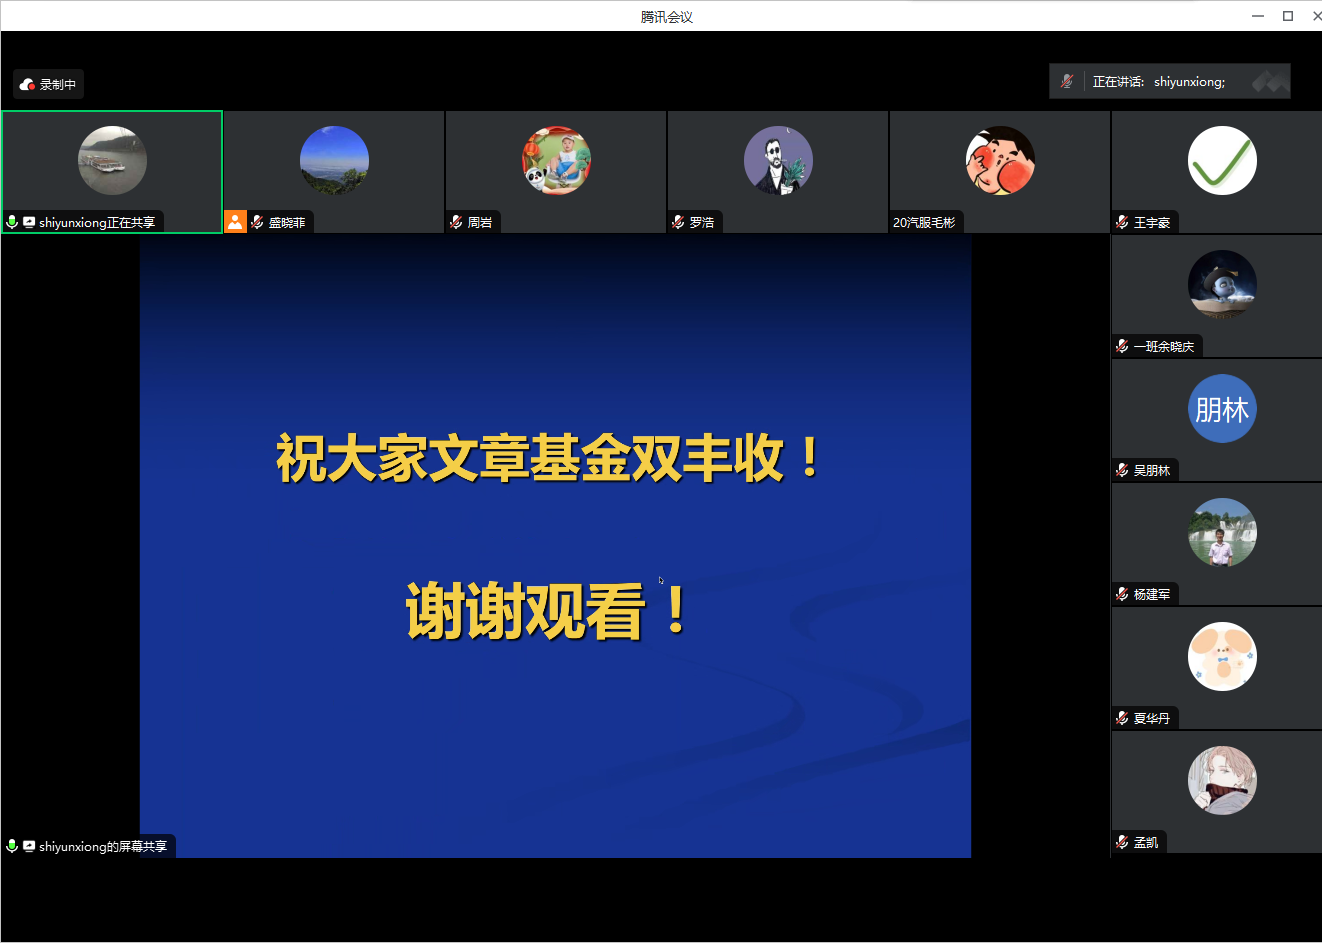
Task: Click muted mic icon next to 罗浩
Action: [678, 222]
